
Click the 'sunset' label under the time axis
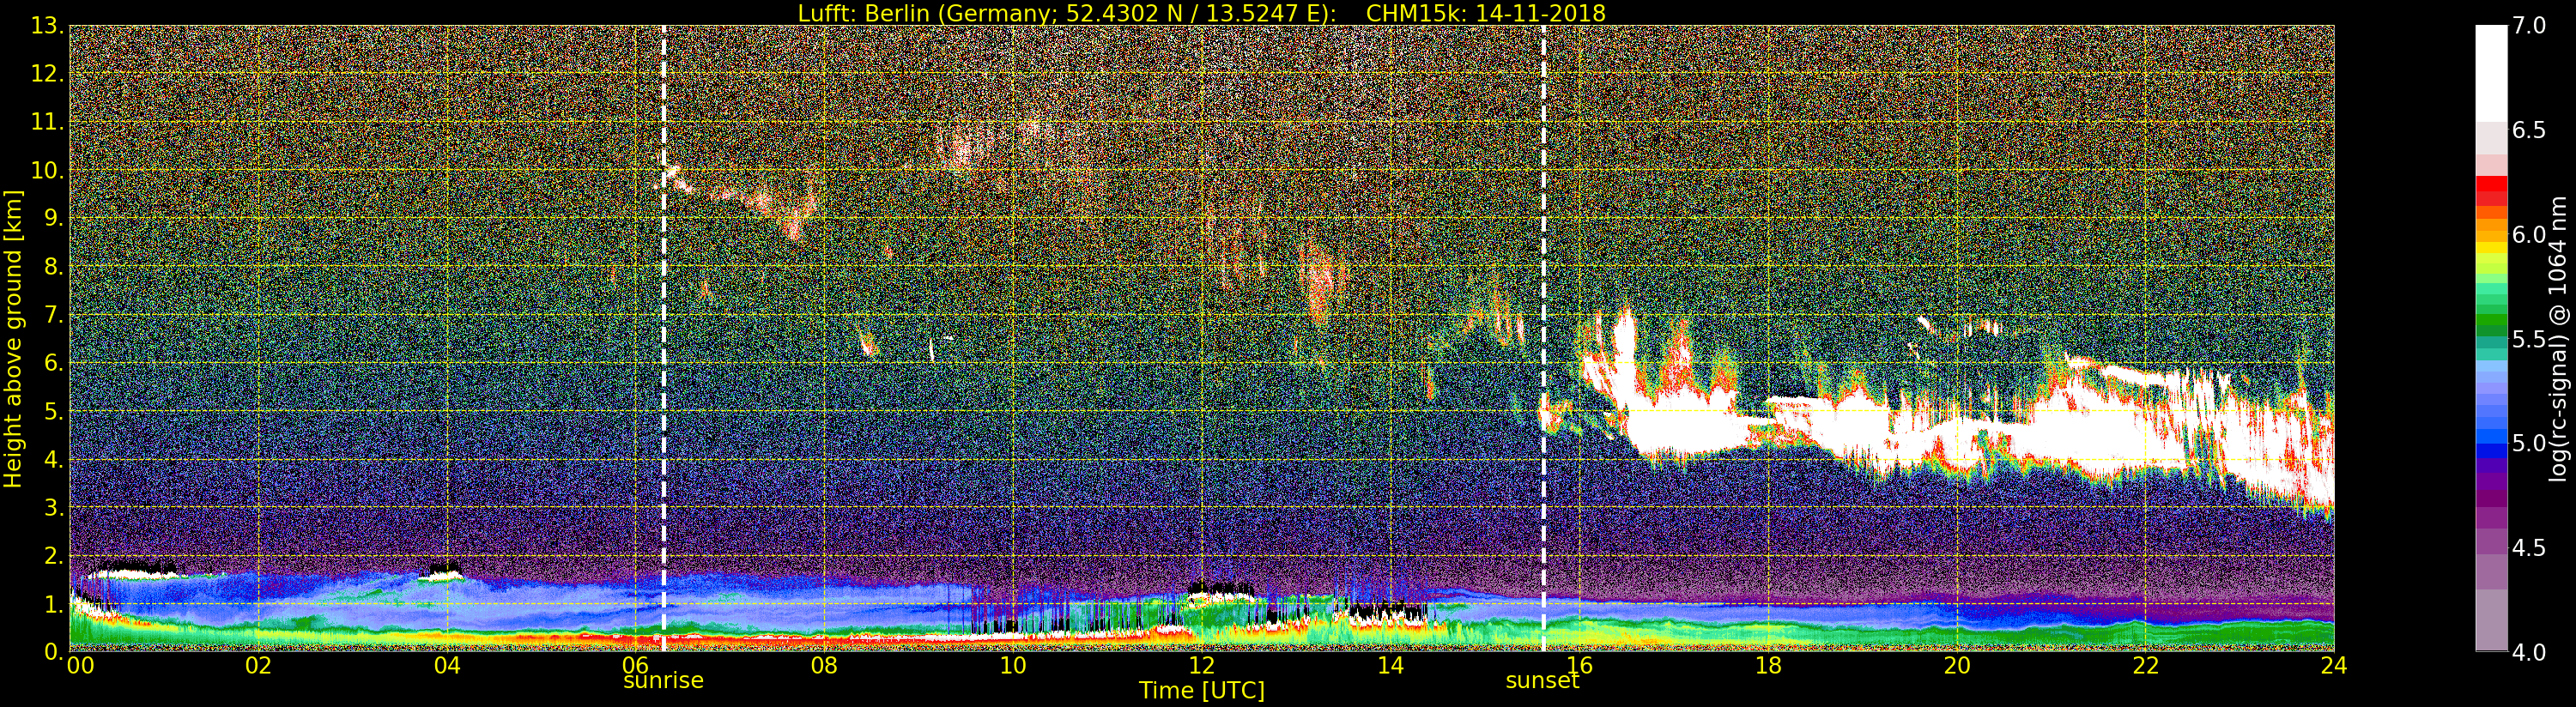point(1542,681)
